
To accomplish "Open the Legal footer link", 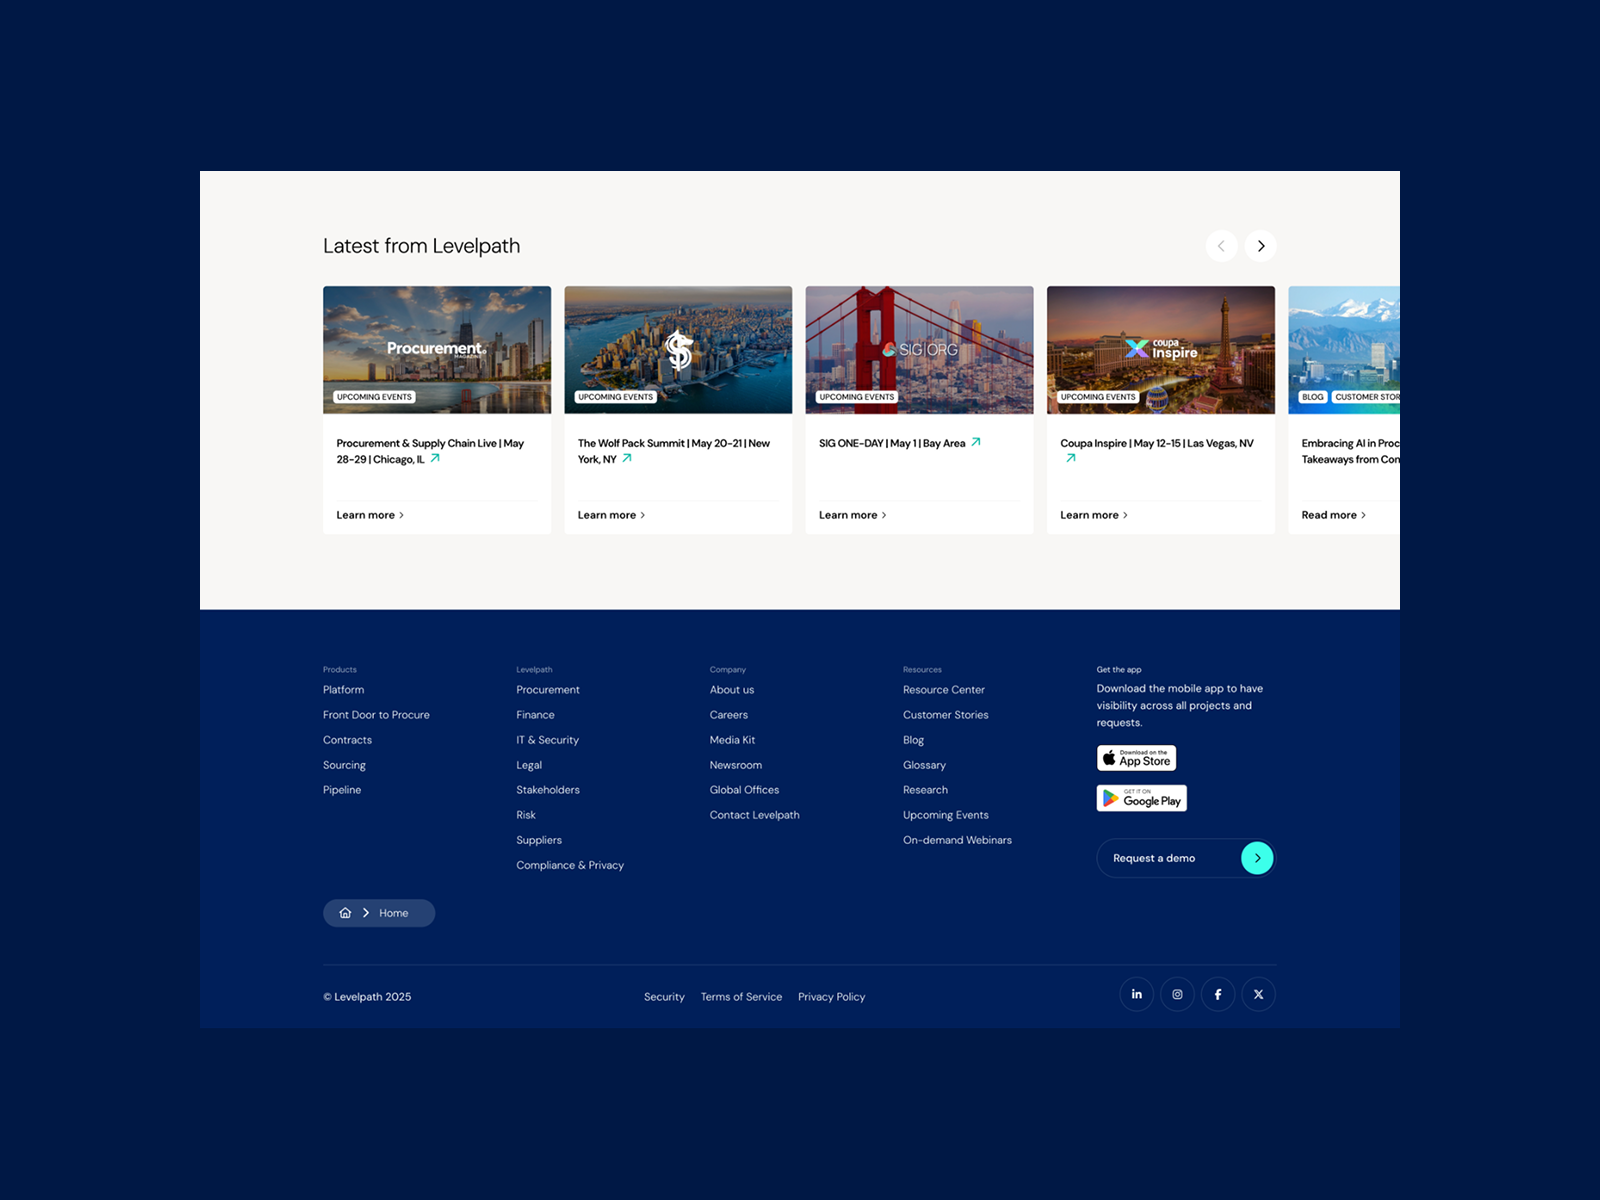I will point(529,765).
